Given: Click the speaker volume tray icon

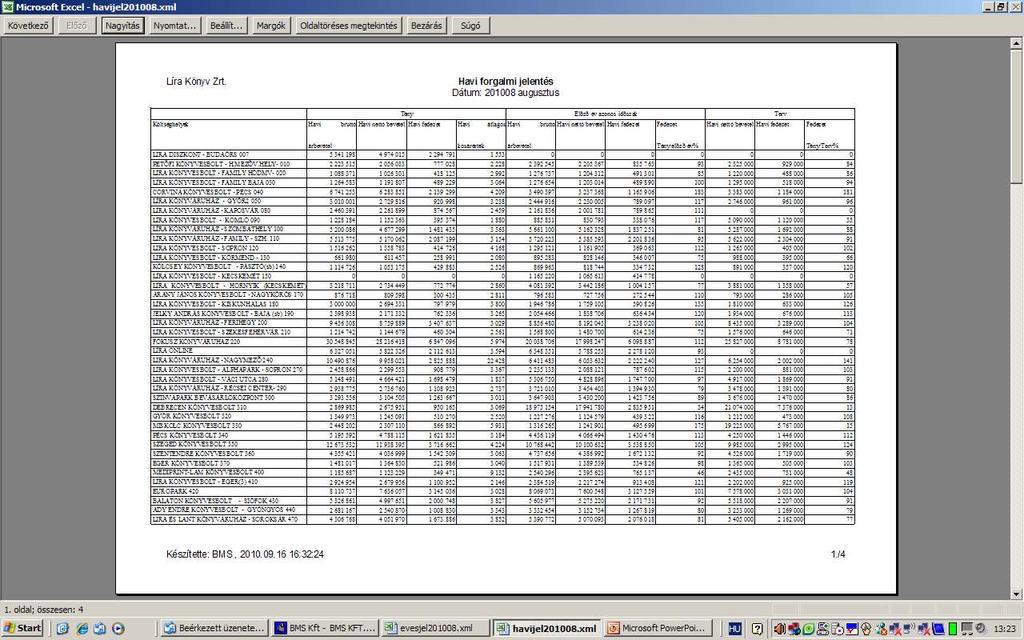Looking at the screenshot, I should pos(779,628).
